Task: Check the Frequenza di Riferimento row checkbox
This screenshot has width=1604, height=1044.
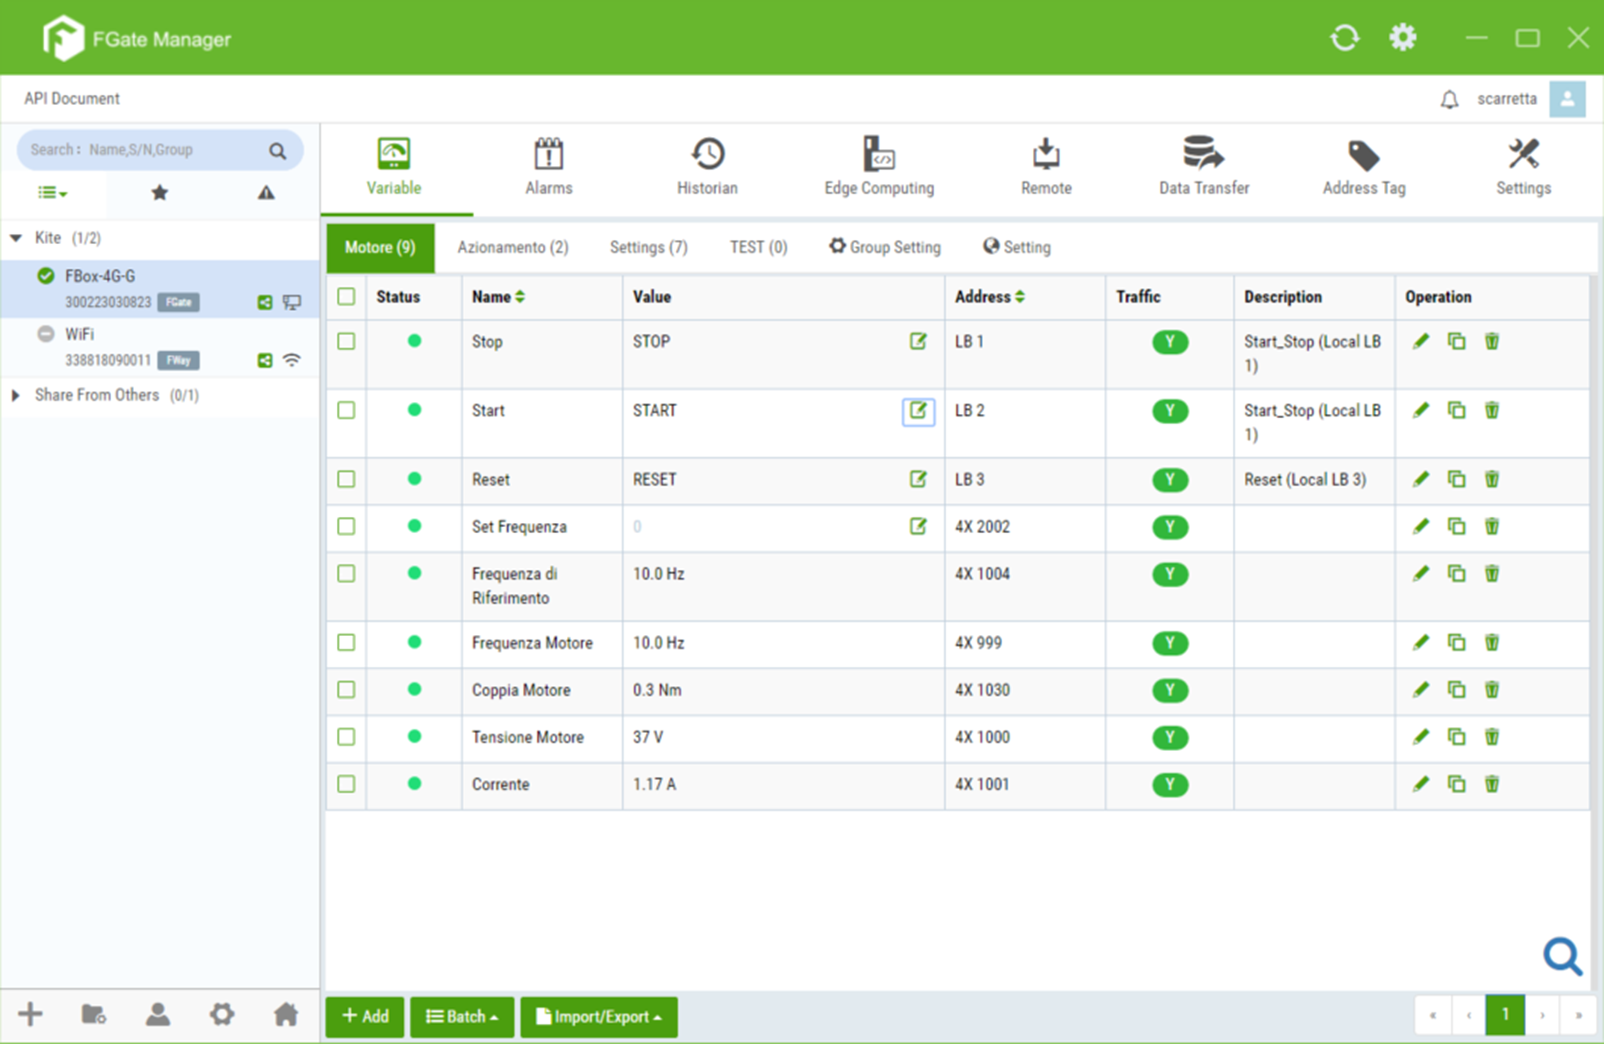Action: tap(346, 573)
